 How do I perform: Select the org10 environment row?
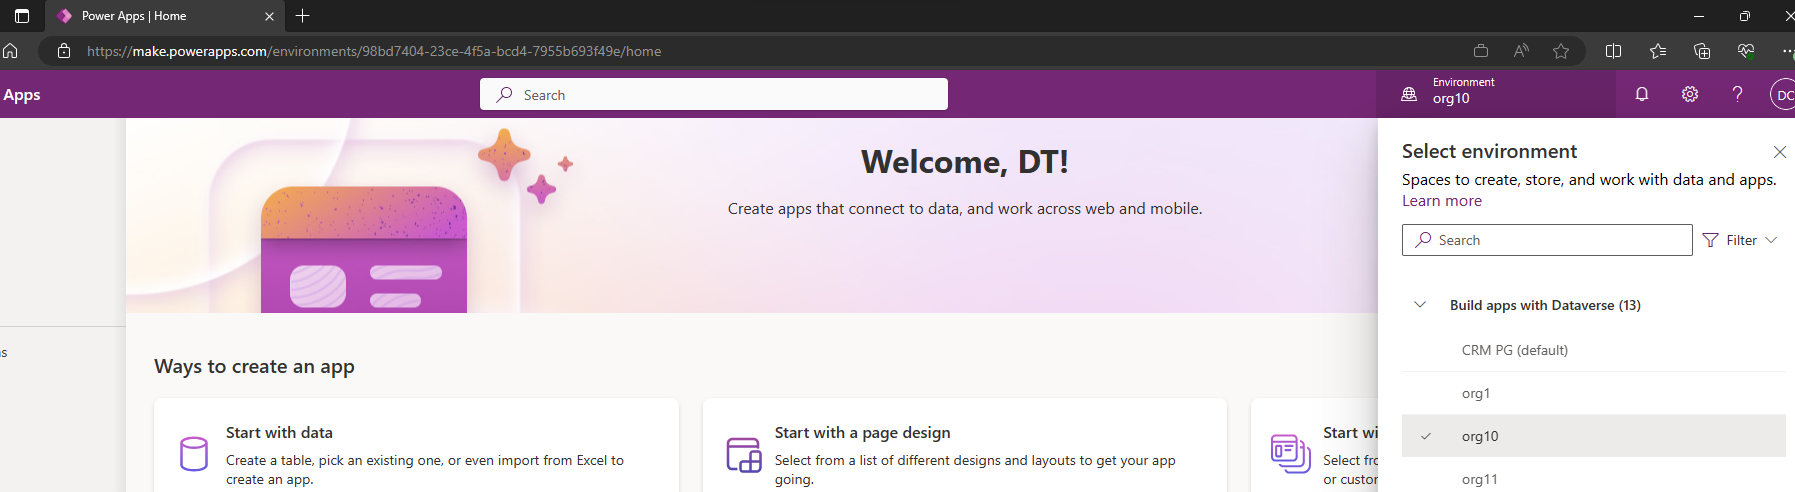[x=1593, y=436]
